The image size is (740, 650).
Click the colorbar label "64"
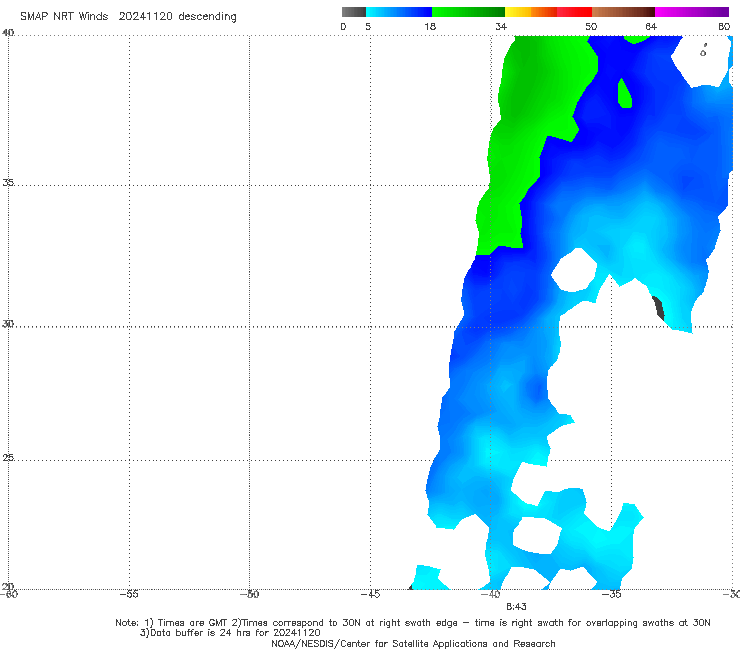pyautogui.click(x=651, y=26)
